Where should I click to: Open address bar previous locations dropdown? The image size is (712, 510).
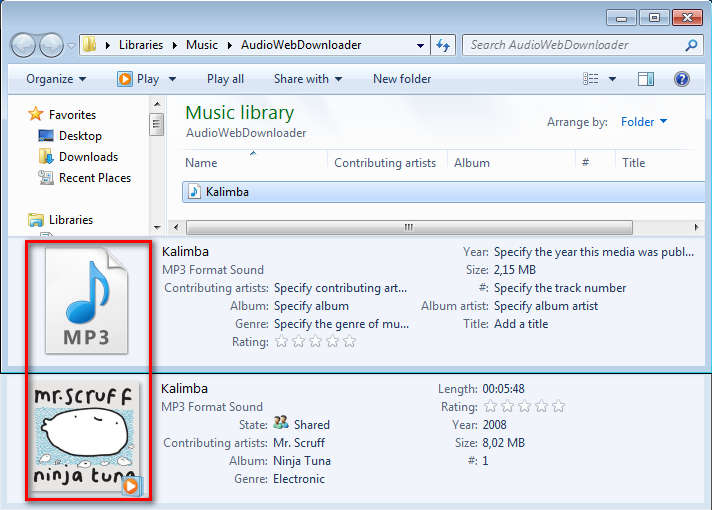[420, 45]
